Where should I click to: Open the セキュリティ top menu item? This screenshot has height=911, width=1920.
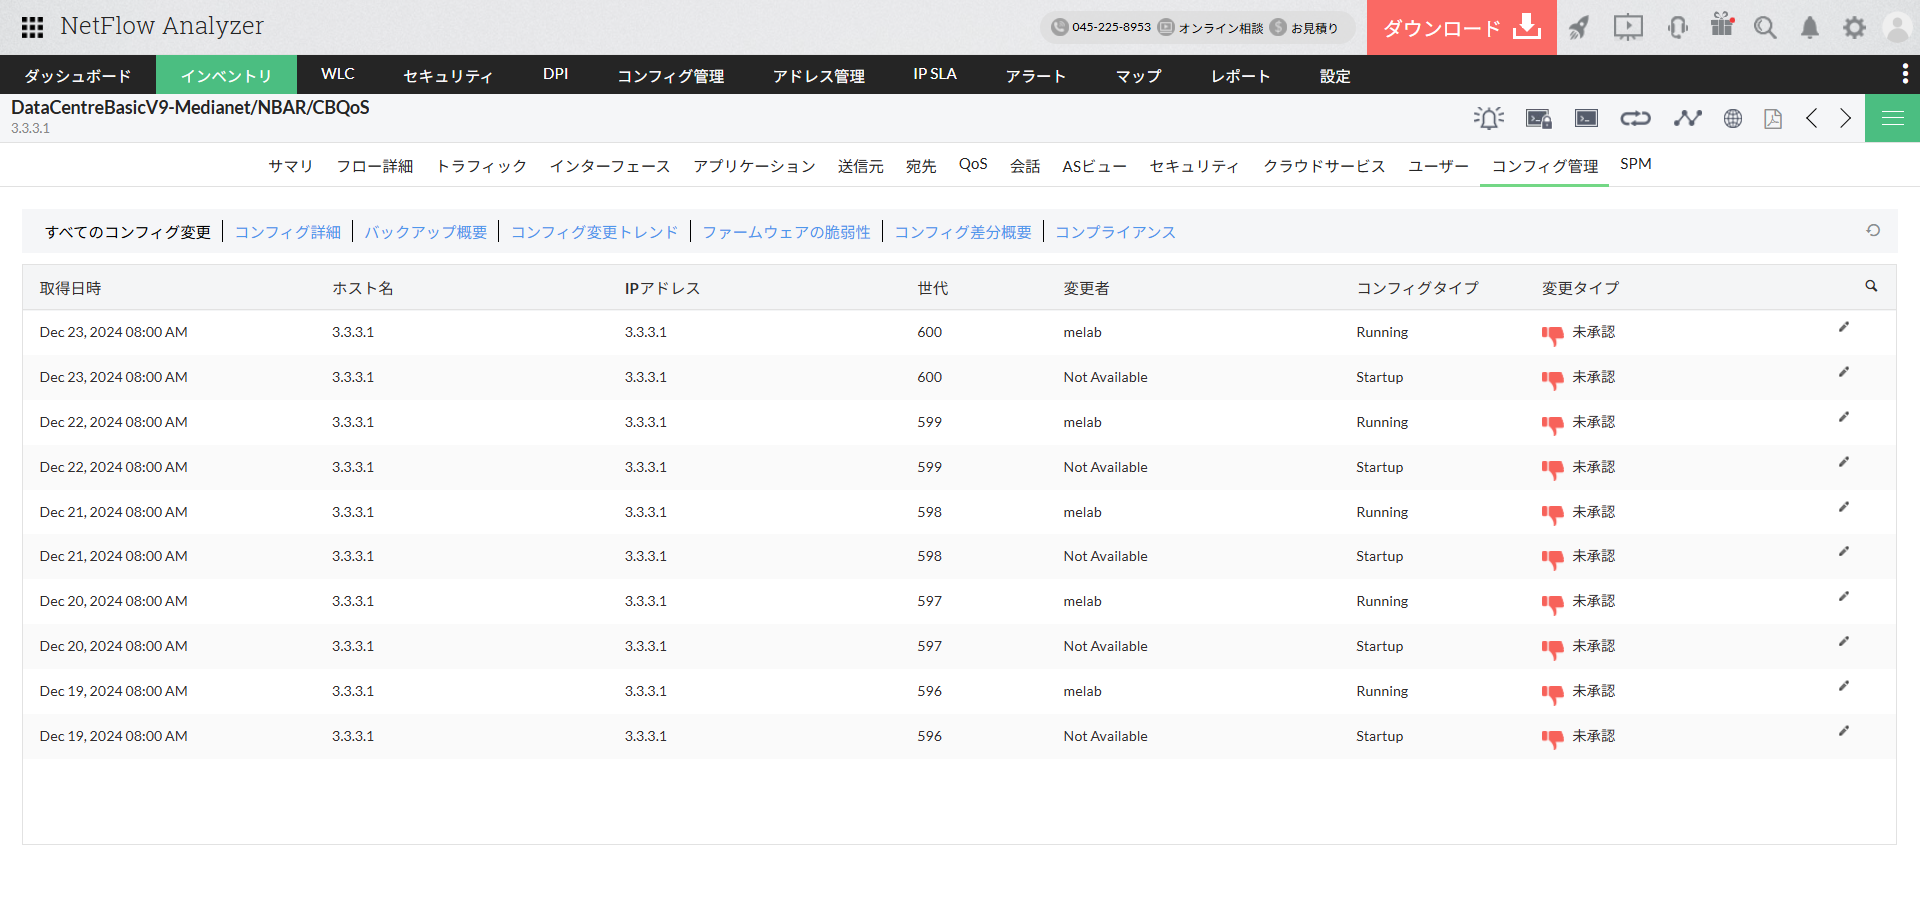pyautogui.click(x=447, y=75)
